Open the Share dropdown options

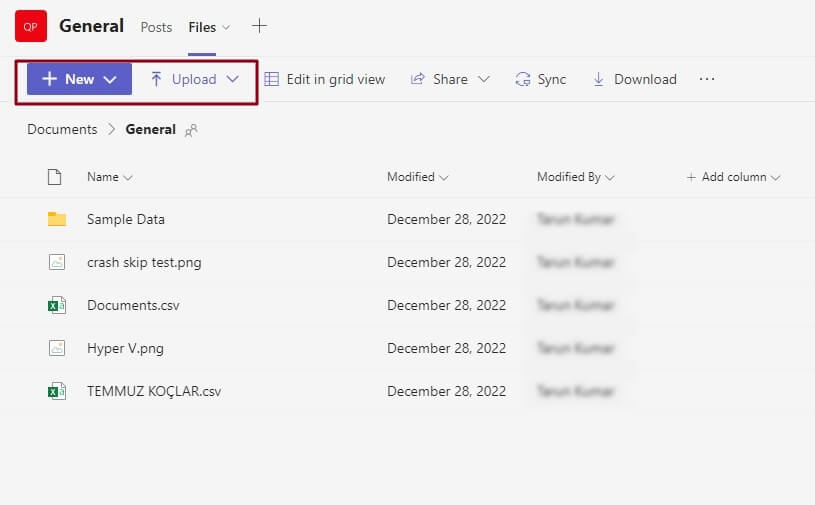pos(449,79)
